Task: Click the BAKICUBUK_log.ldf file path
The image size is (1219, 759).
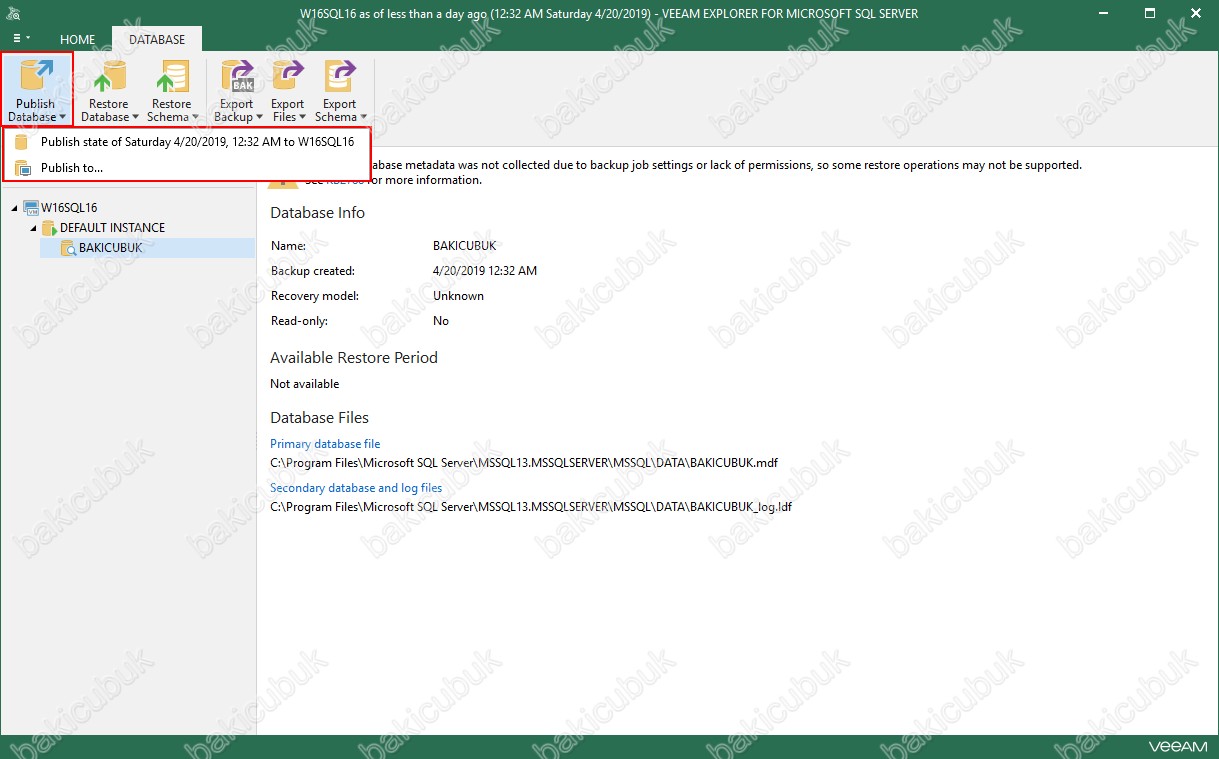Action: (531, 507)
